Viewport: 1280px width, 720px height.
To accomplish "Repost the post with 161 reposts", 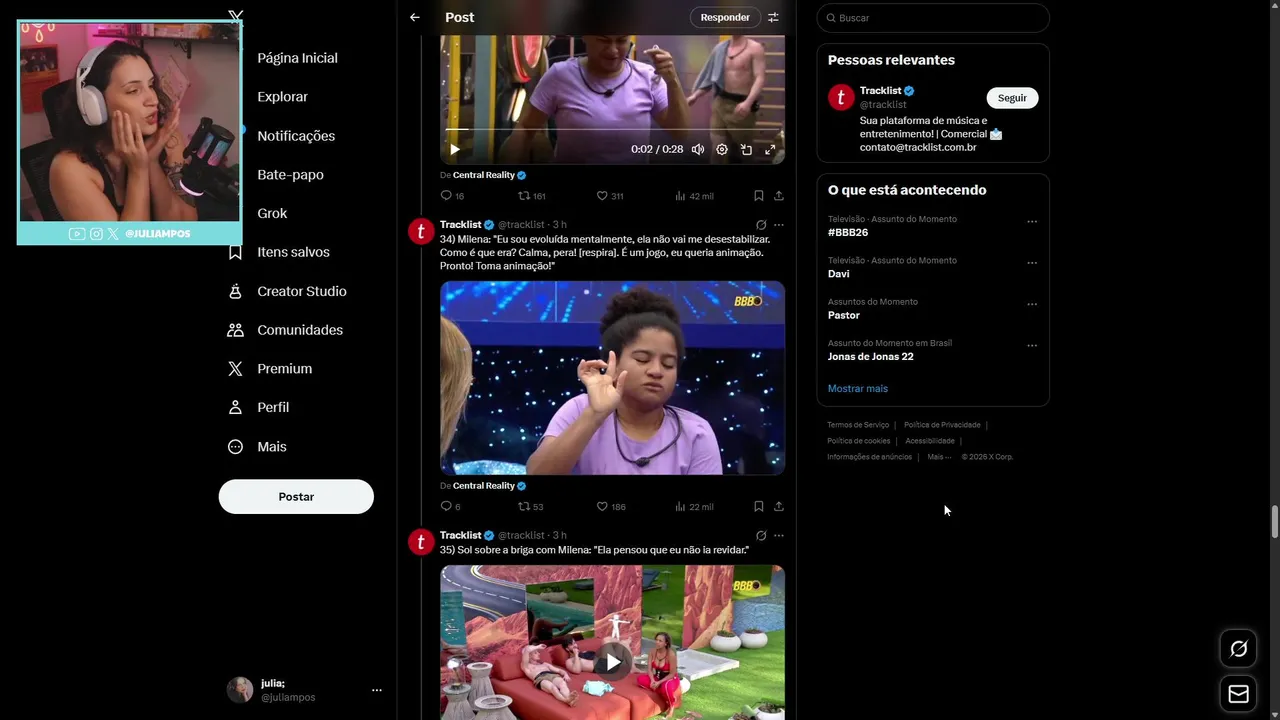I will pos(531,196).
